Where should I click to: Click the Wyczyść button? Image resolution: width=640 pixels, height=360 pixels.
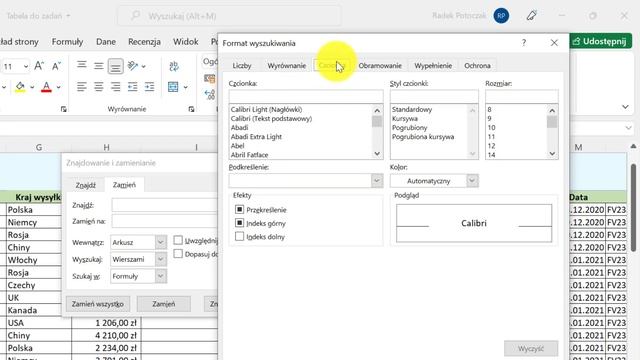pyautogui.click(x=531, y=349)
